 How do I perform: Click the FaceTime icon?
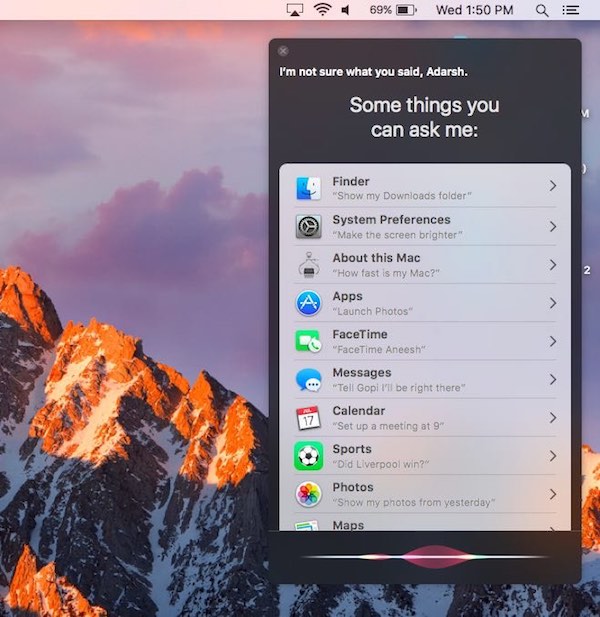coord(308,341)
